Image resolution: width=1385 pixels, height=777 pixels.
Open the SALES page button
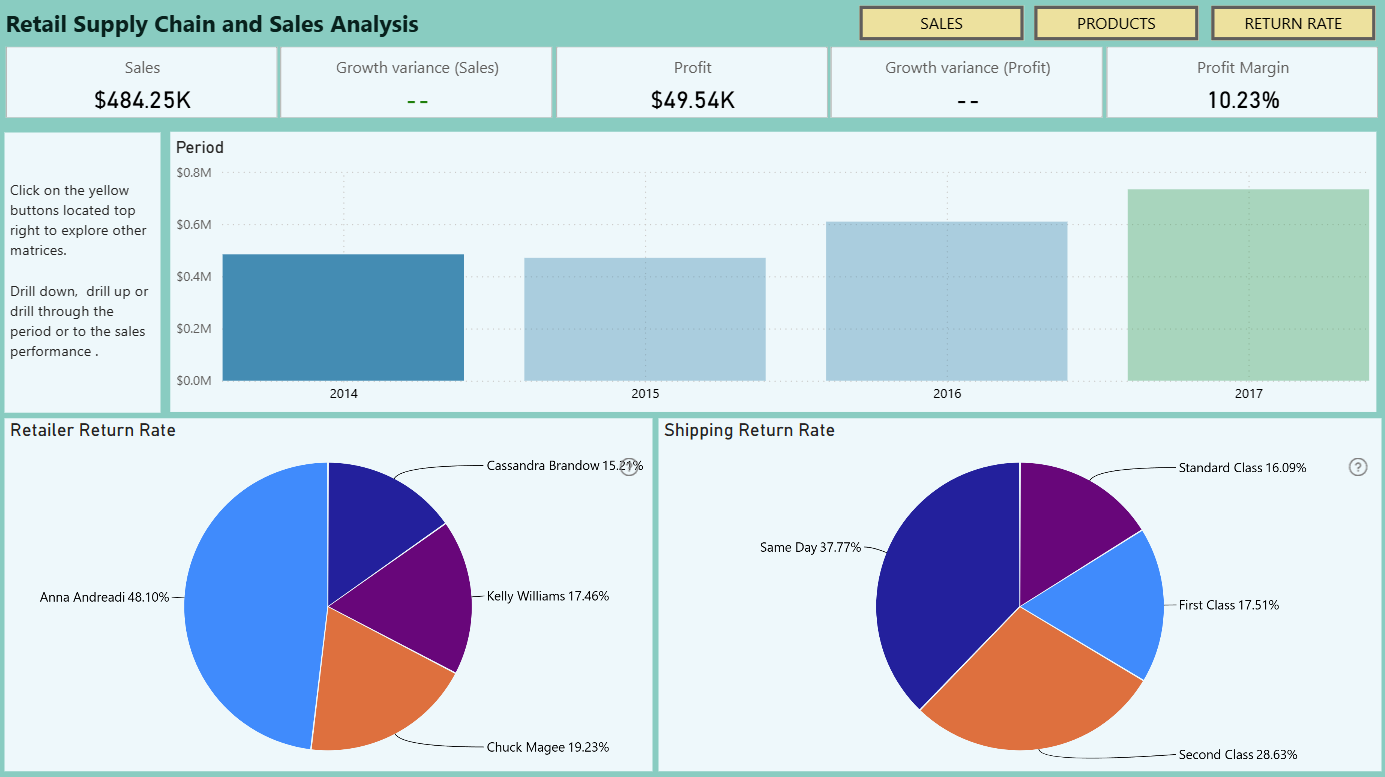coord(941,23)
